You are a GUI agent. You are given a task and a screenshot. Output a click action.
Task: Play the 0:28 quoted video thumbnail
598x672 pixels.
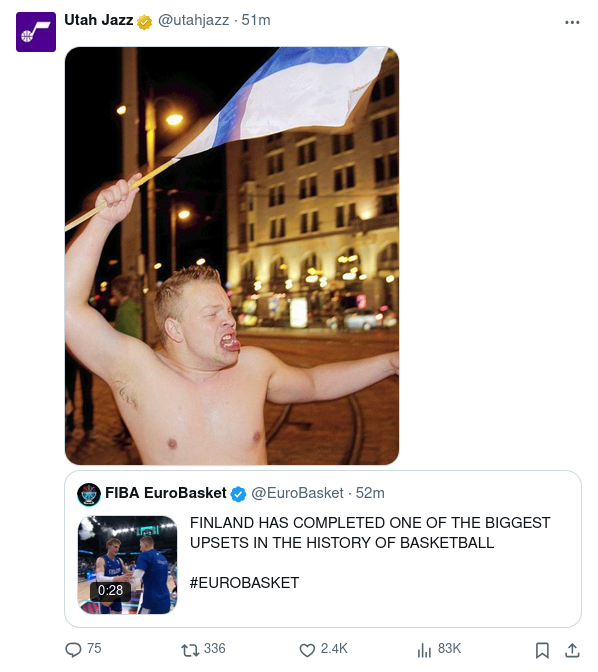[x=127, y=565]
